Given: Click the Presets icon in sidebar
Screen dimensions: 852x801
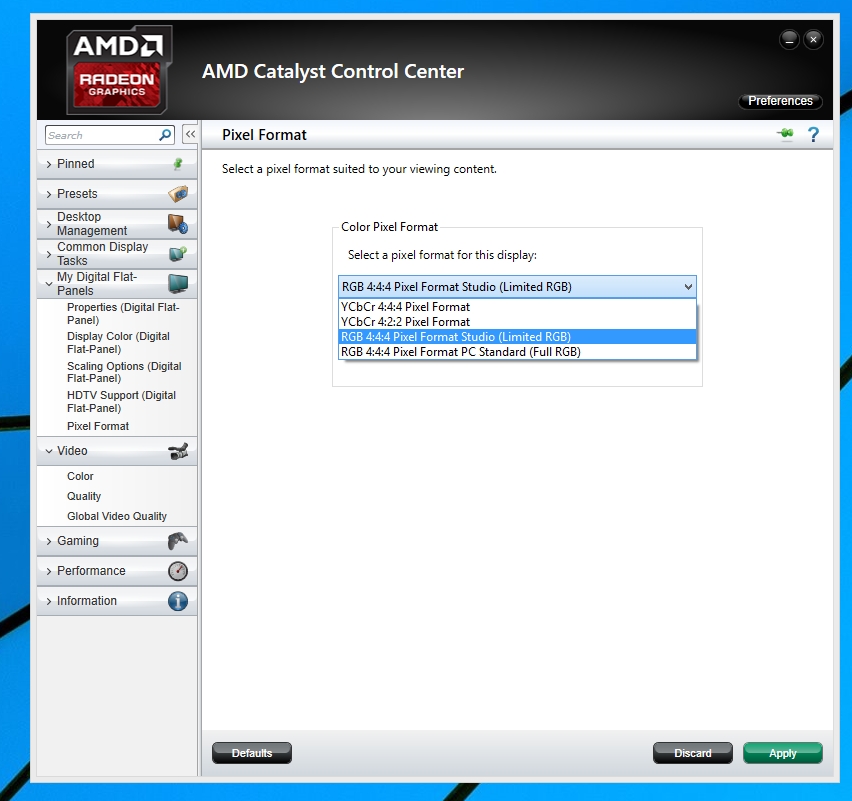Looking at the screenshot, I should [x=178, y=193].
